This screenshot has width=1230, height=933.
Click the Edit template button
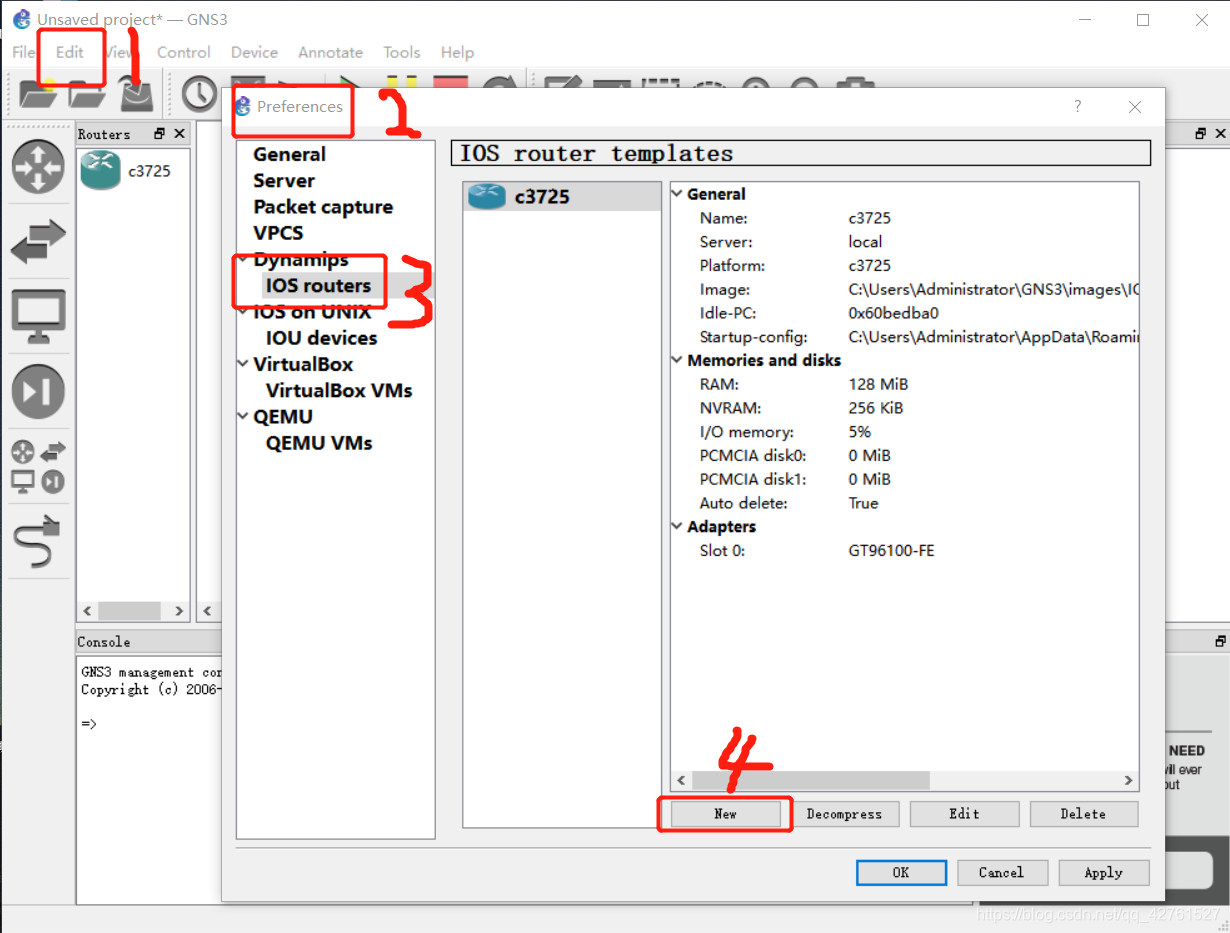(x=964, y=814)
